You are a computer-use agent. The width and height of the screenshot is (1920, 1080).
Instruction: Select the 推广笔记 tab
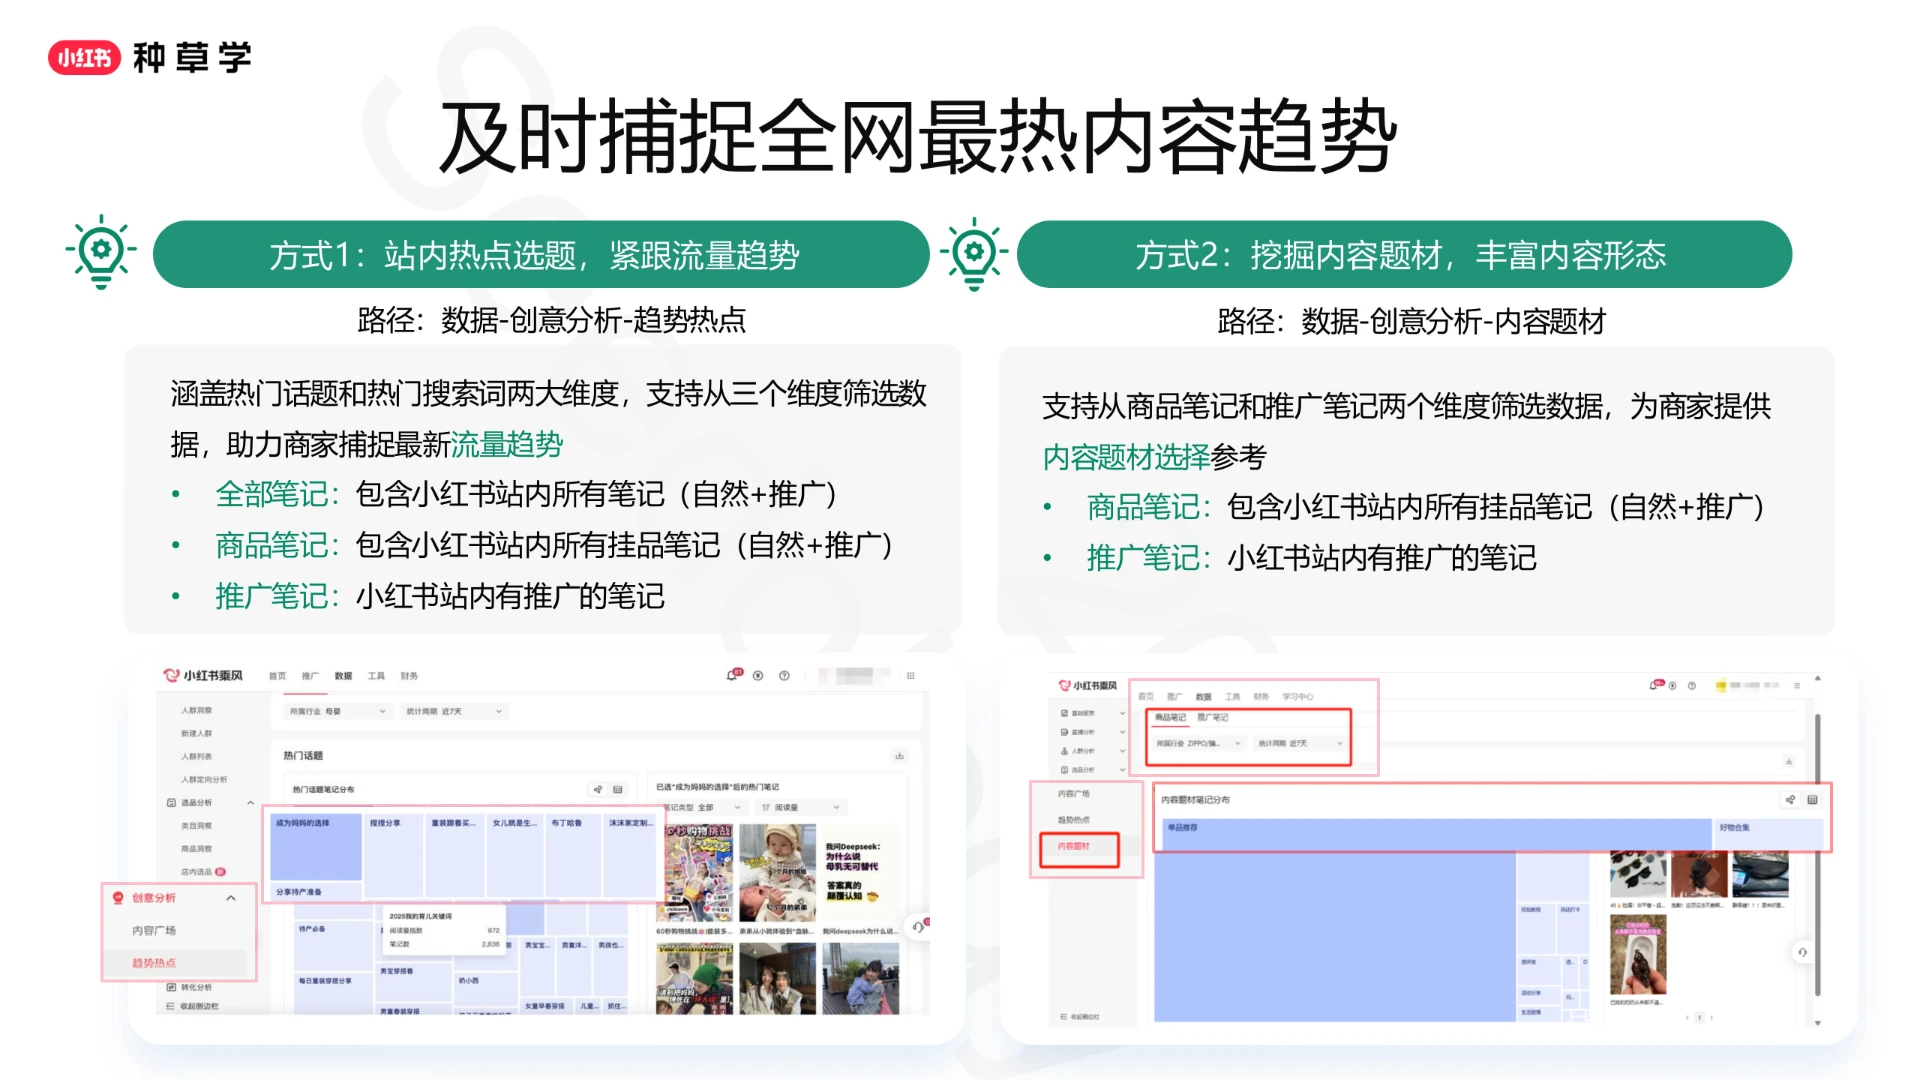click(x=1213, y=717)
